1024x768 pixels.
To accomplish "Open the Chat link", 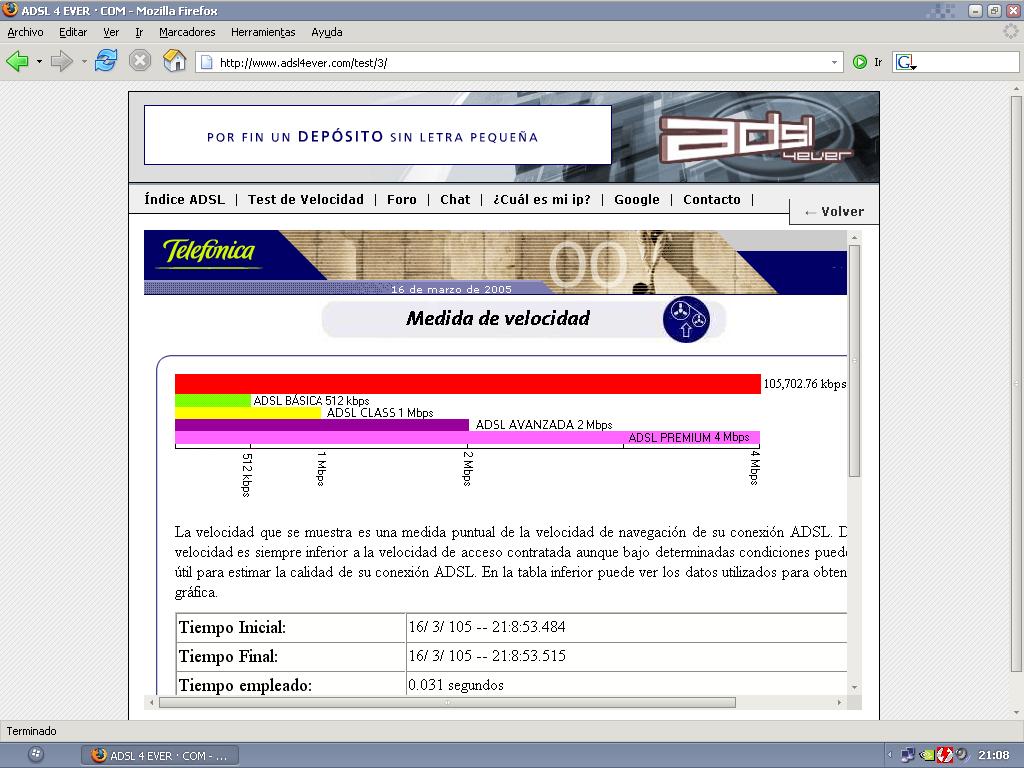I will tap(455, 200).
